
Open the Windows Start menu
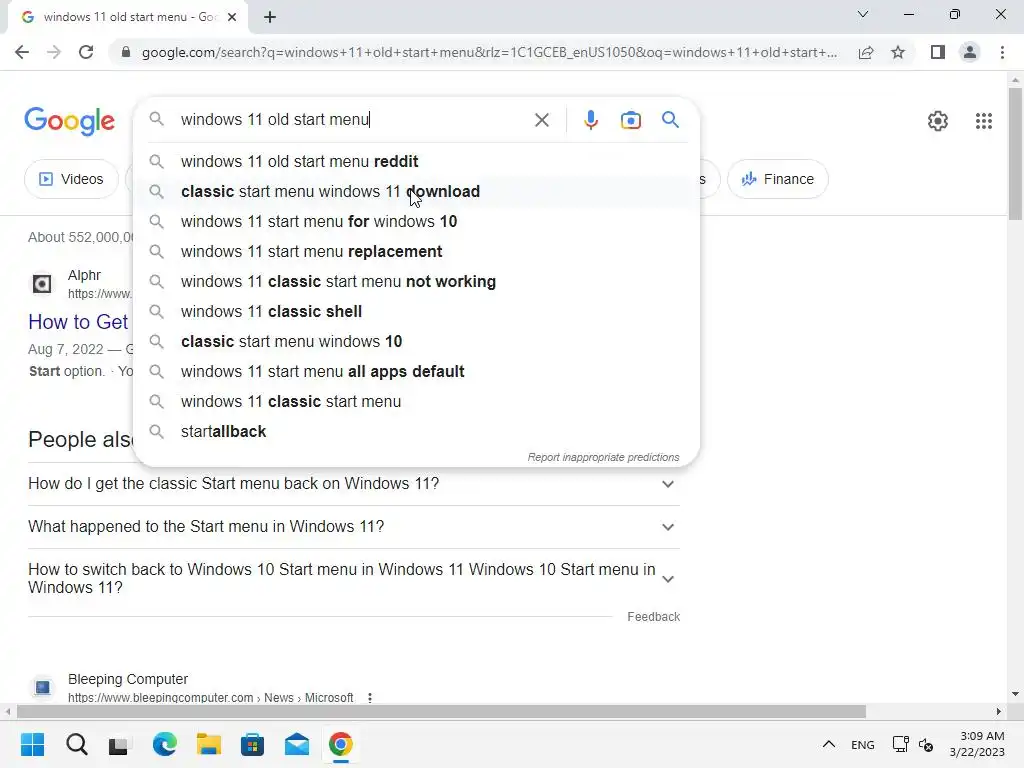point(32,744)
